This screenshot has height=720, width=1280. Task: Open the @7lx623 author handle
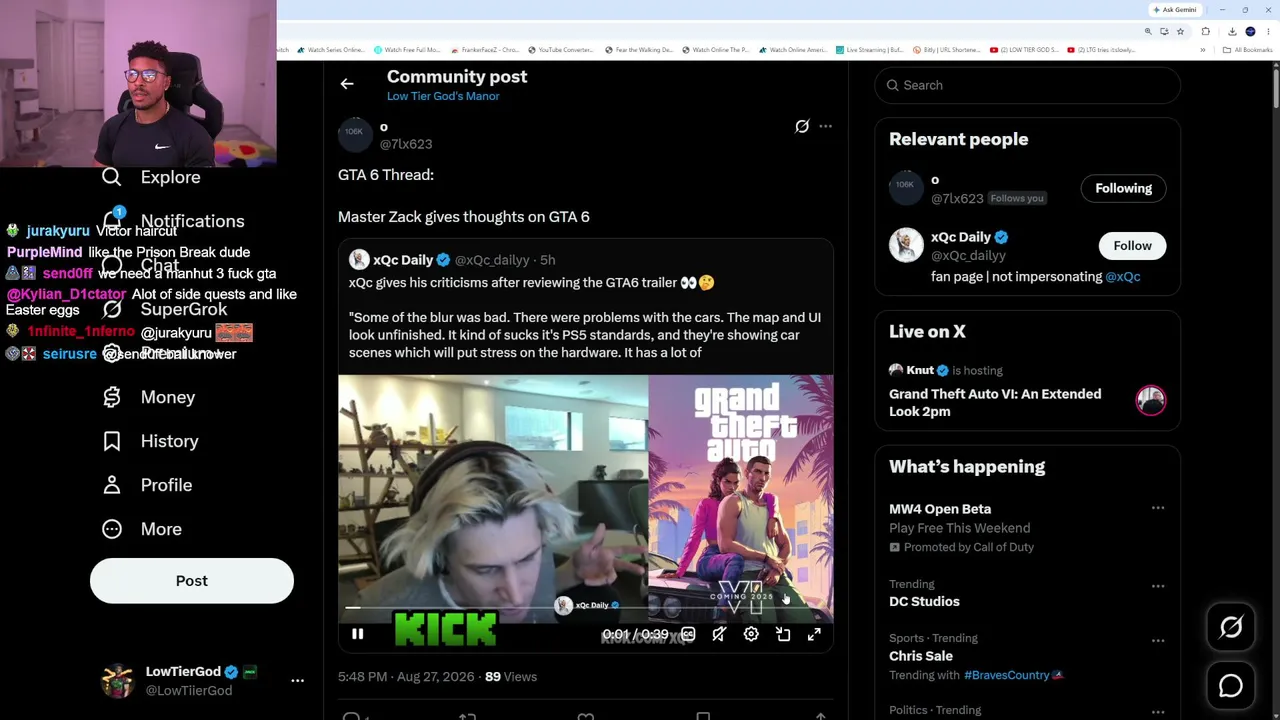pyautogui.click(x=406, y=144)
